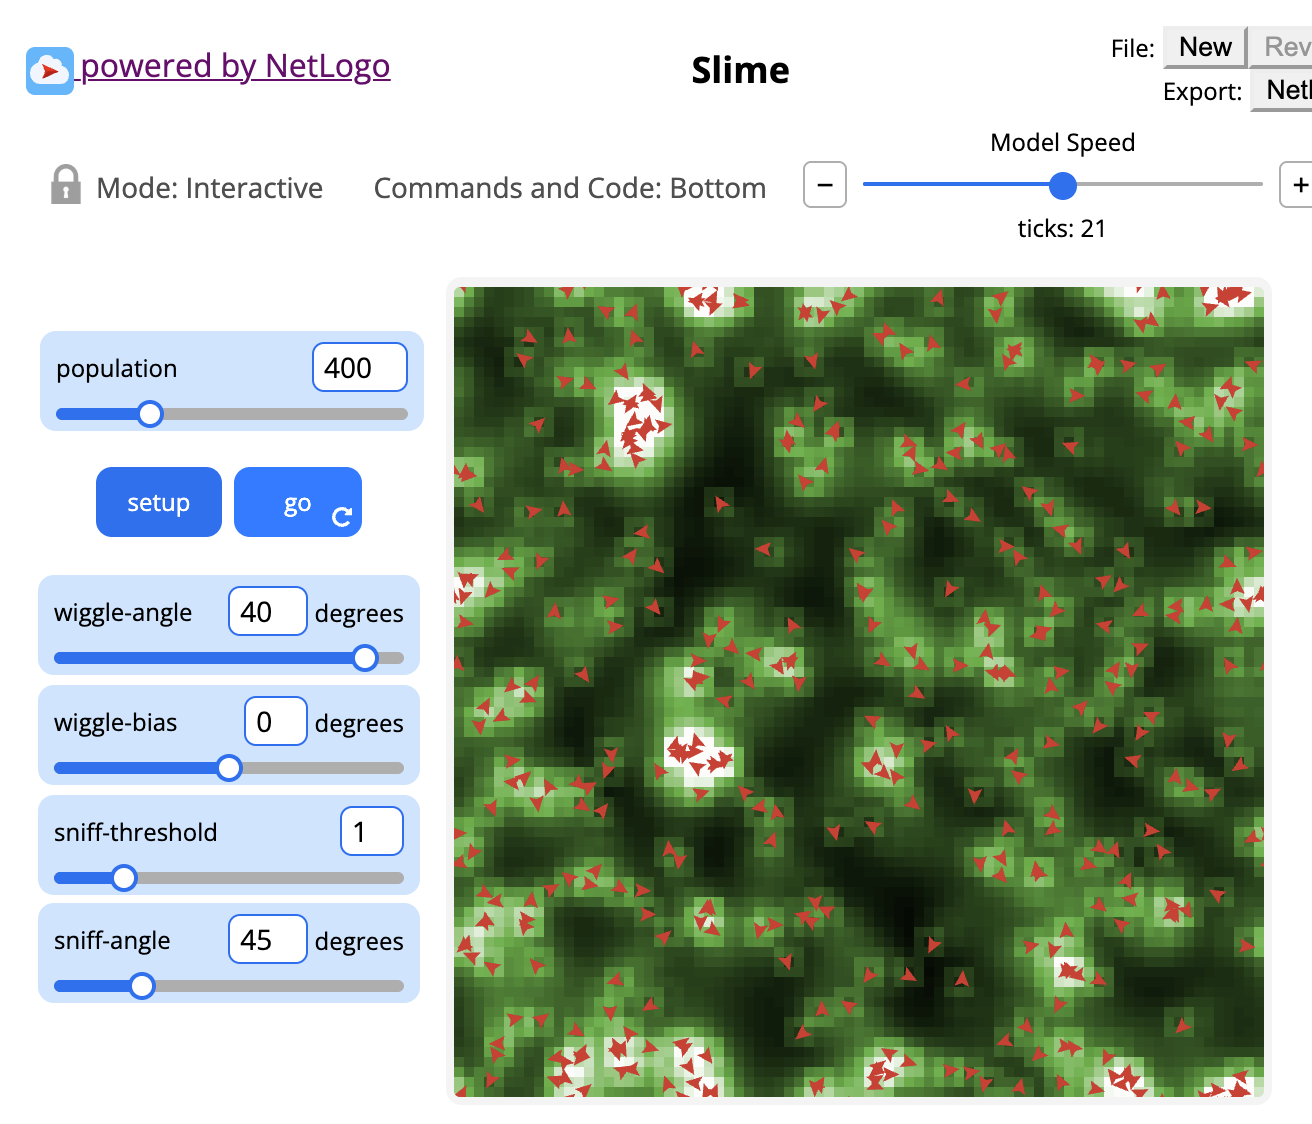Switch Commands and Code position from Bottom

click(x=569, y=188)
